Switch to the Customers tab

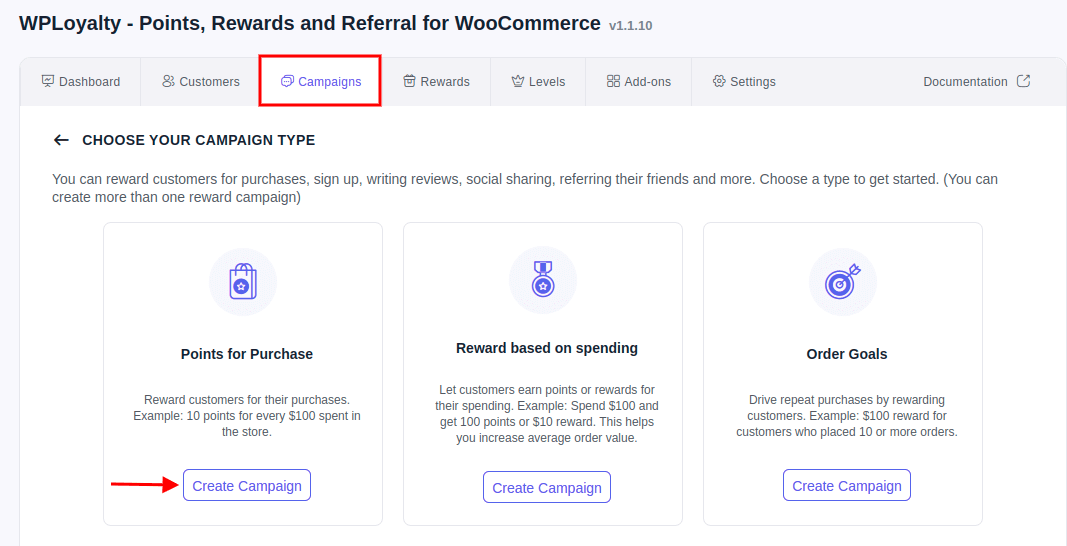pyautogui.click(x=200, y=82)
